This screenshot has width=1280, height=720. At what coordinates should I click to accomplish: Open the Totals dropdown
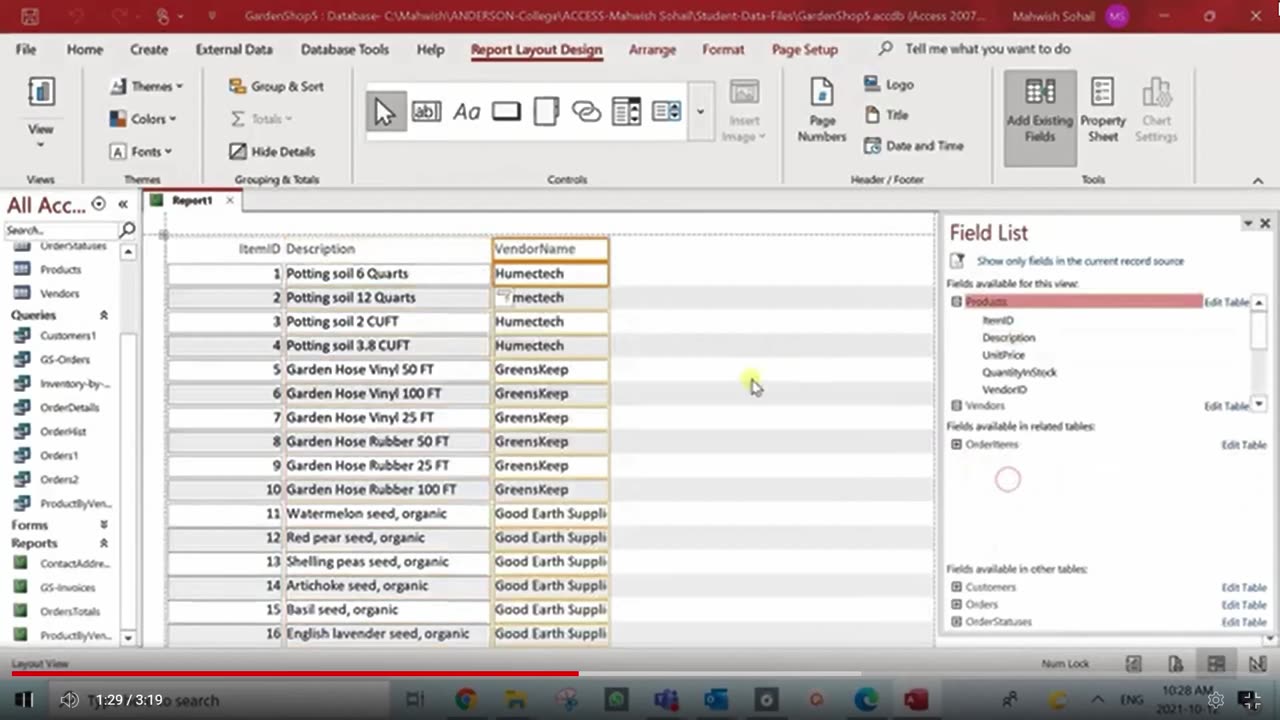click(261, 118)
